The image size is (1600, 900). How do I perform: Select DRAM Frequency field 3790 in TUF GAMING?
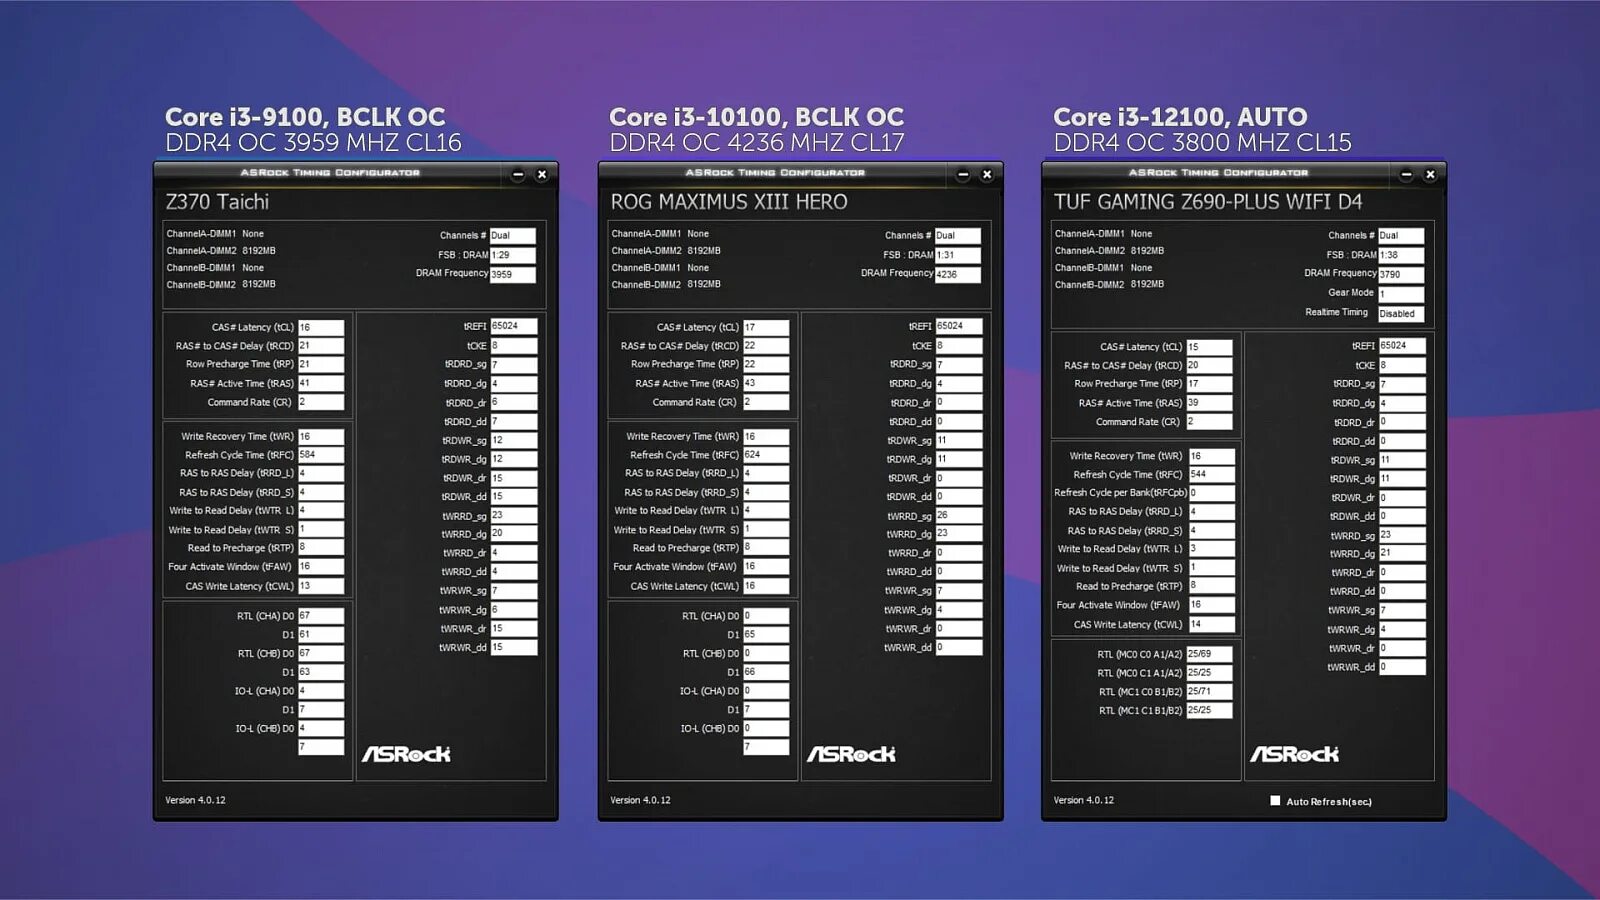point(1401,274)
